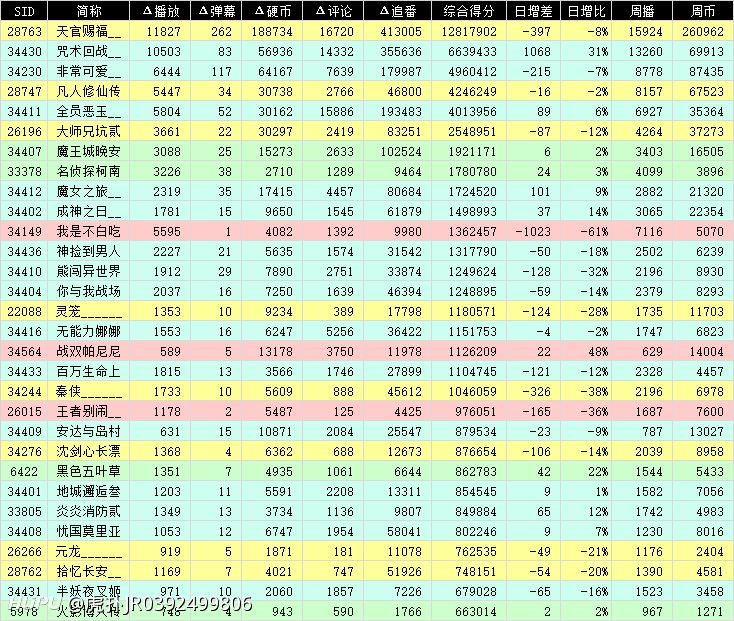
Task: Click the 追番 column header
Action: (x=397, y=11)
